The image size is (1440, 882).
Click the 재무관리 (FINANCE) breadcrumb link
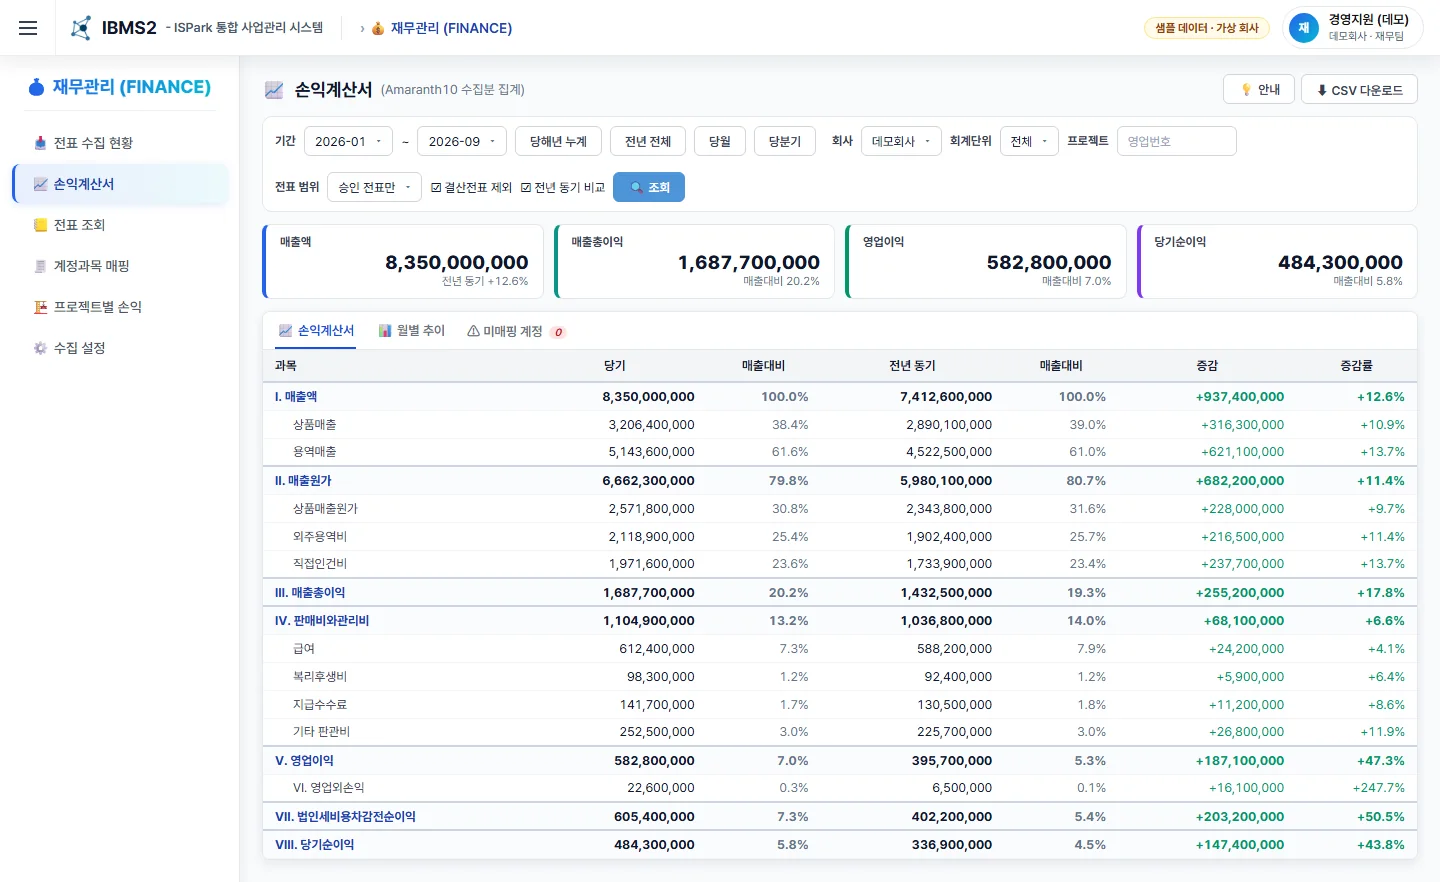click(x=451, y=29)
